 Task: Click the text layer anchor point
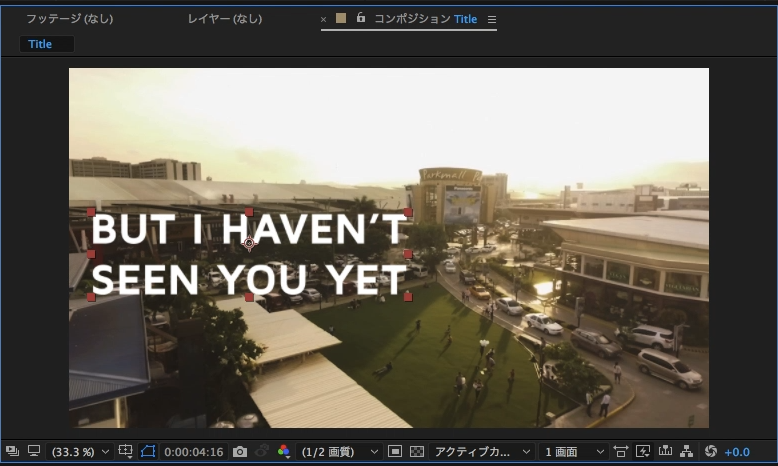click(x=249, y=243)
